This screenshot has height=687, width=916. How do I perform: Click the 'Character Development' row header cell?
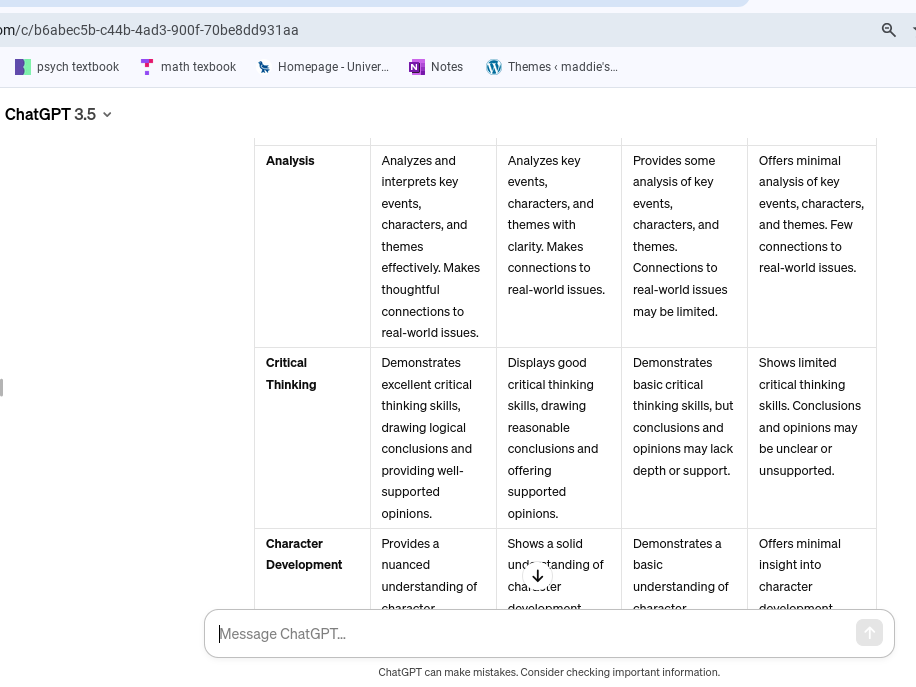313,569
